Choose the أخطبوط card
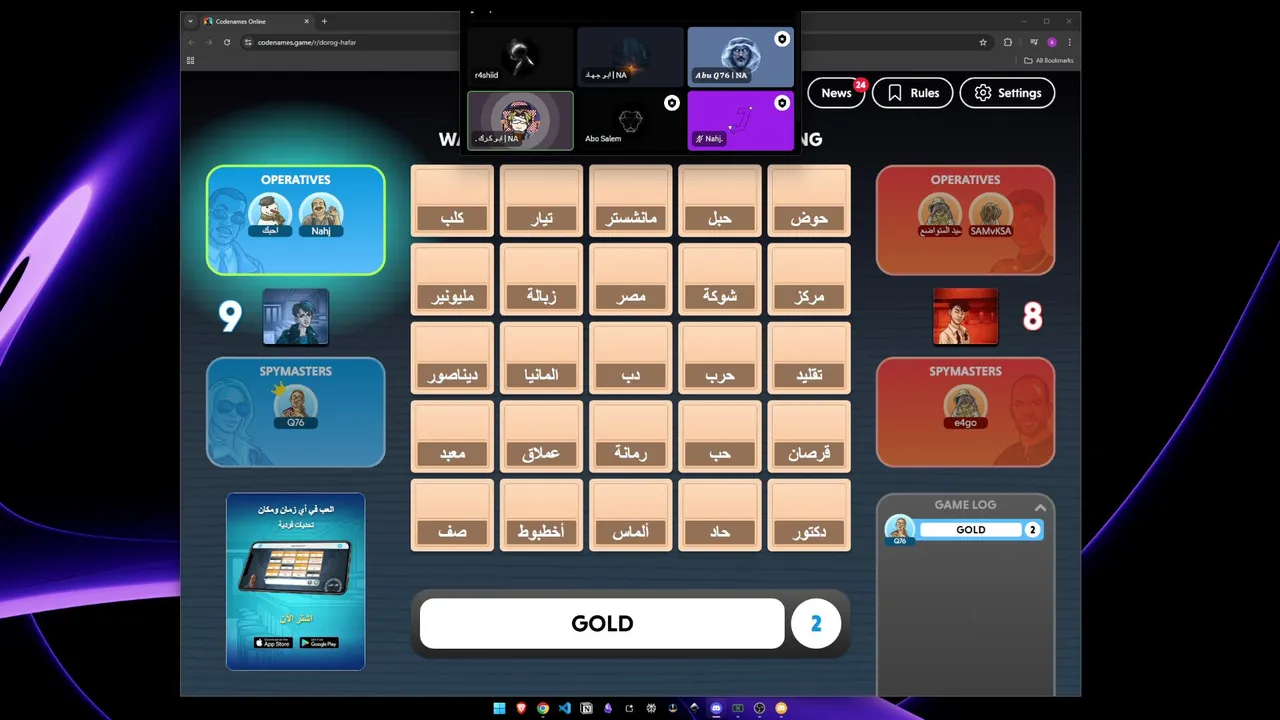 [x=542, y=515]
